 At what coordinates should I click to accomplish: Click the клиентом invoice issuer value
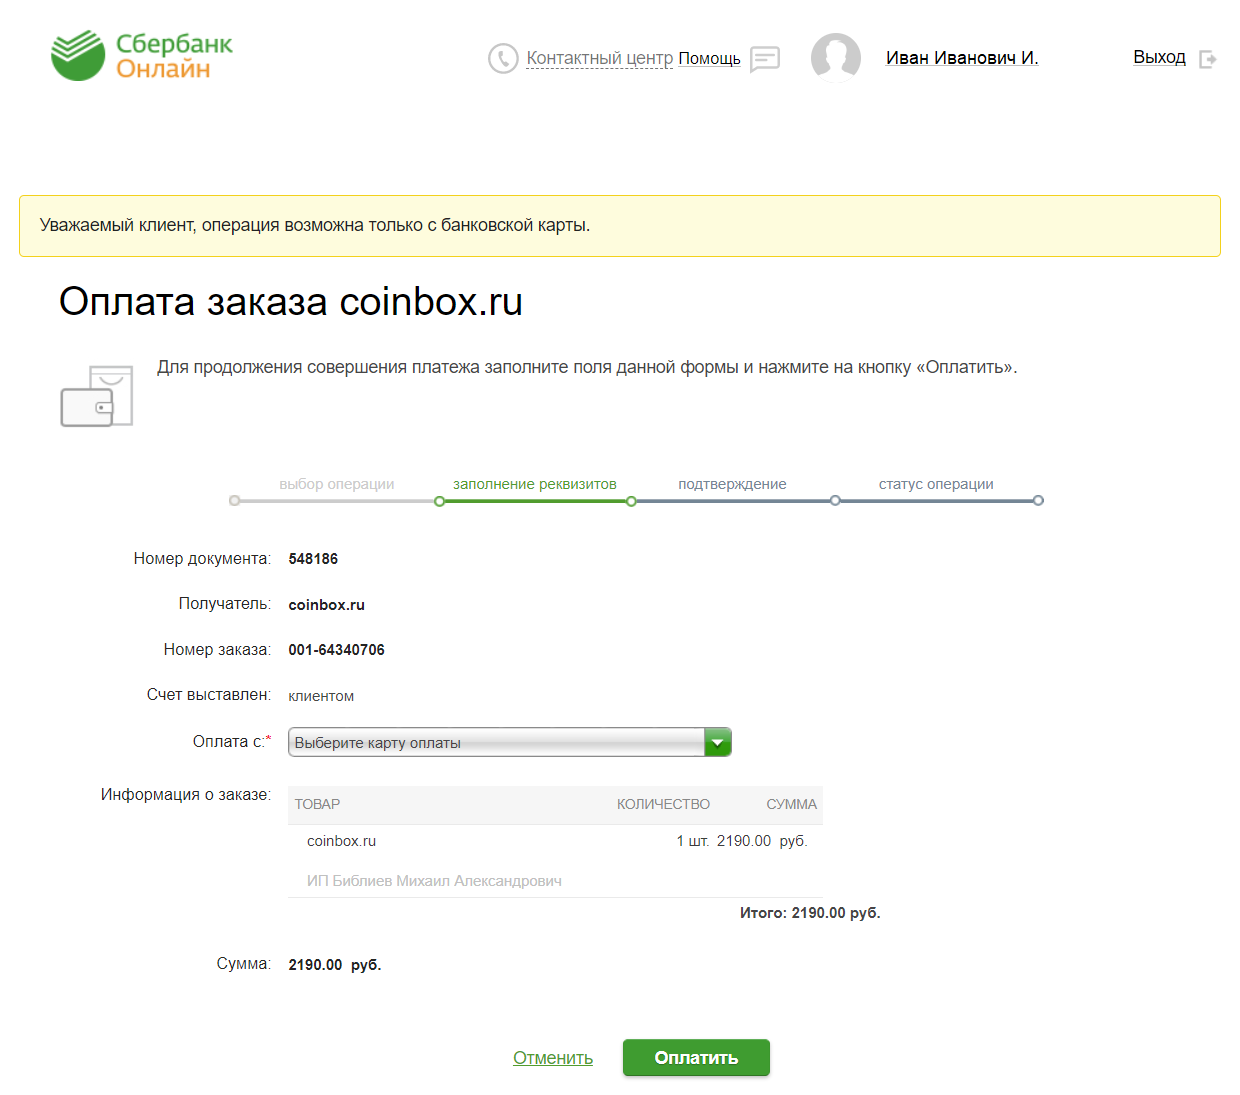(x=321, y=696)
